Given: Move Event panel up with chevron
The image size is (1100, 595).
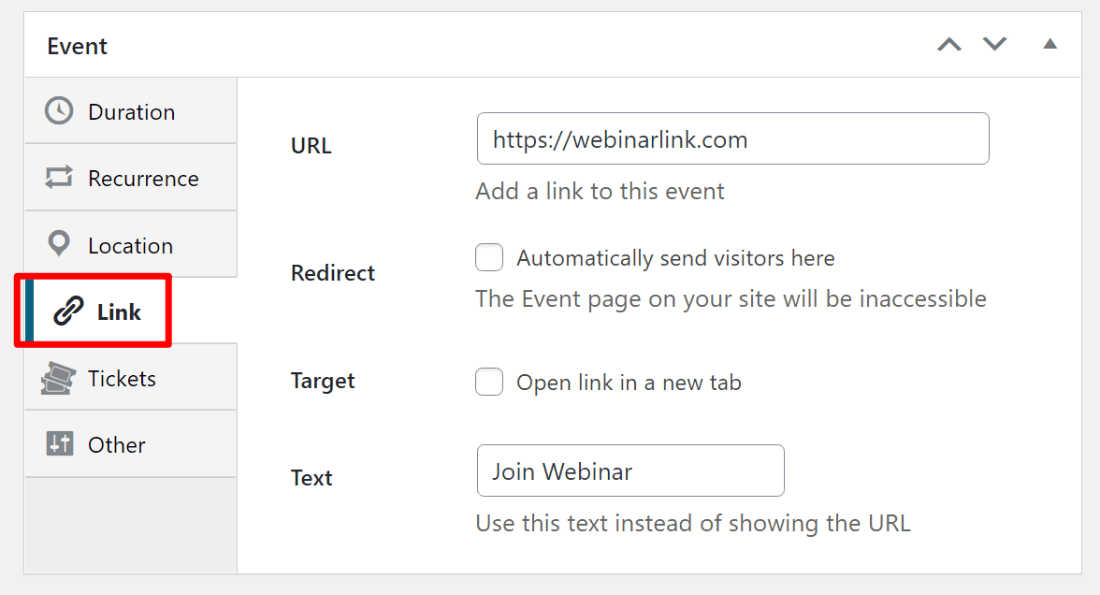Looking at the screenshot, I should (949, 45).
